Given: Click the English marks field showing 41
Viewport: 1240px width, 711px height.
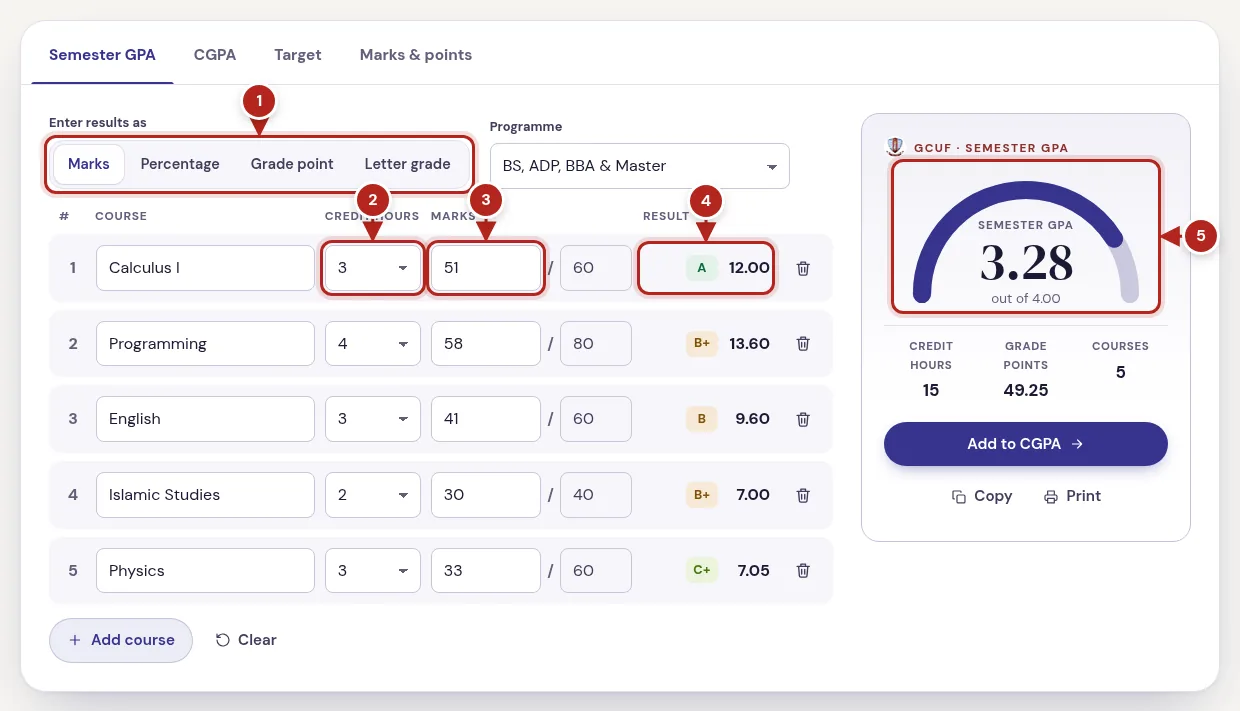Looking at the screenshot, I should 486,419.
